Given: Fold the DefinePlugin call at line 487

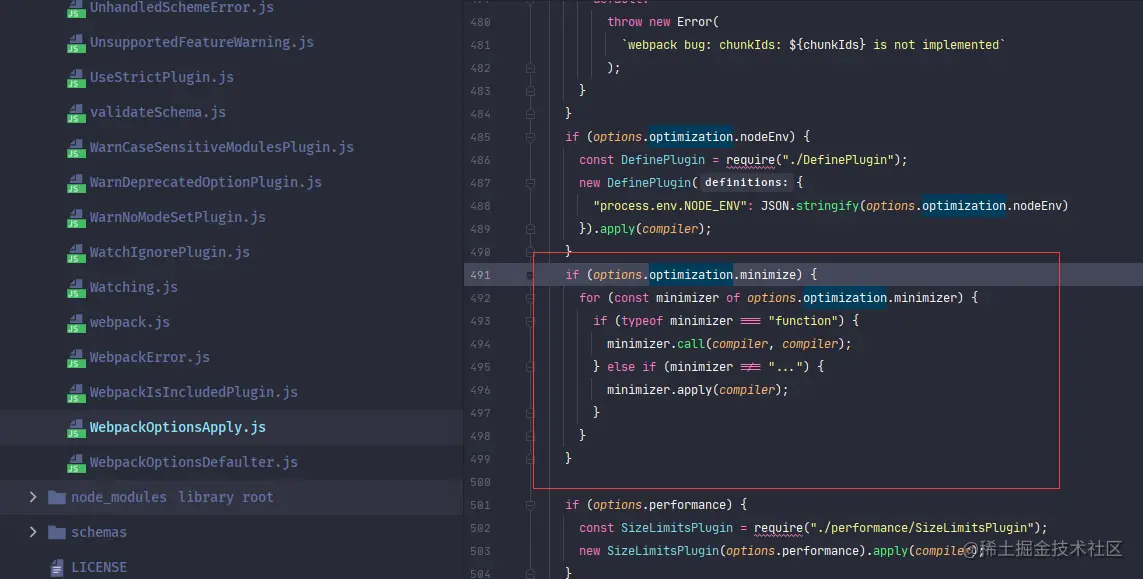Looking at the screenshot, I should [x=530, y=183].
